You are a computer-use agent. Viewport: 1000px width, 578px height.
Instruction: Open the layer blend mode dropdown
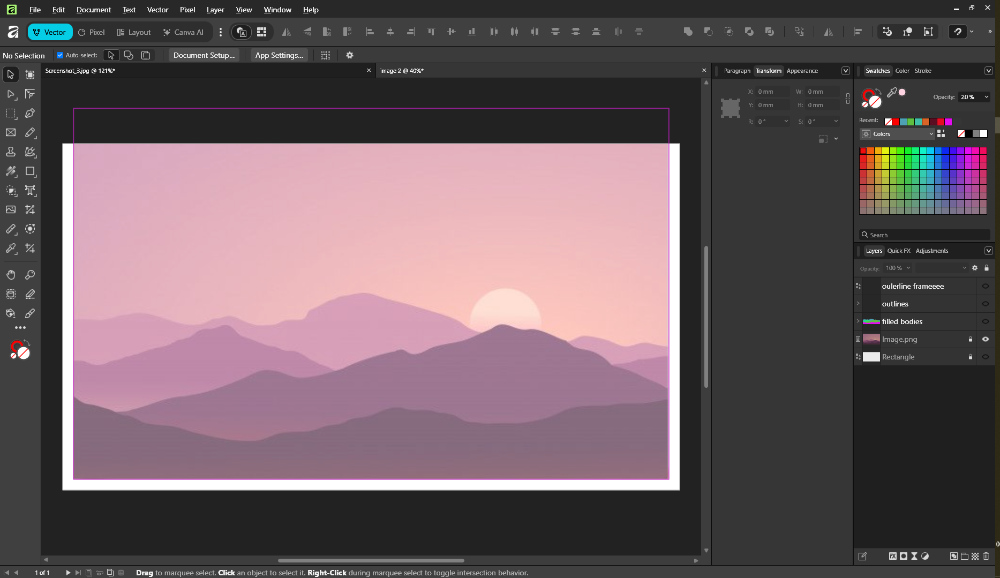click(x=943, y=268)
